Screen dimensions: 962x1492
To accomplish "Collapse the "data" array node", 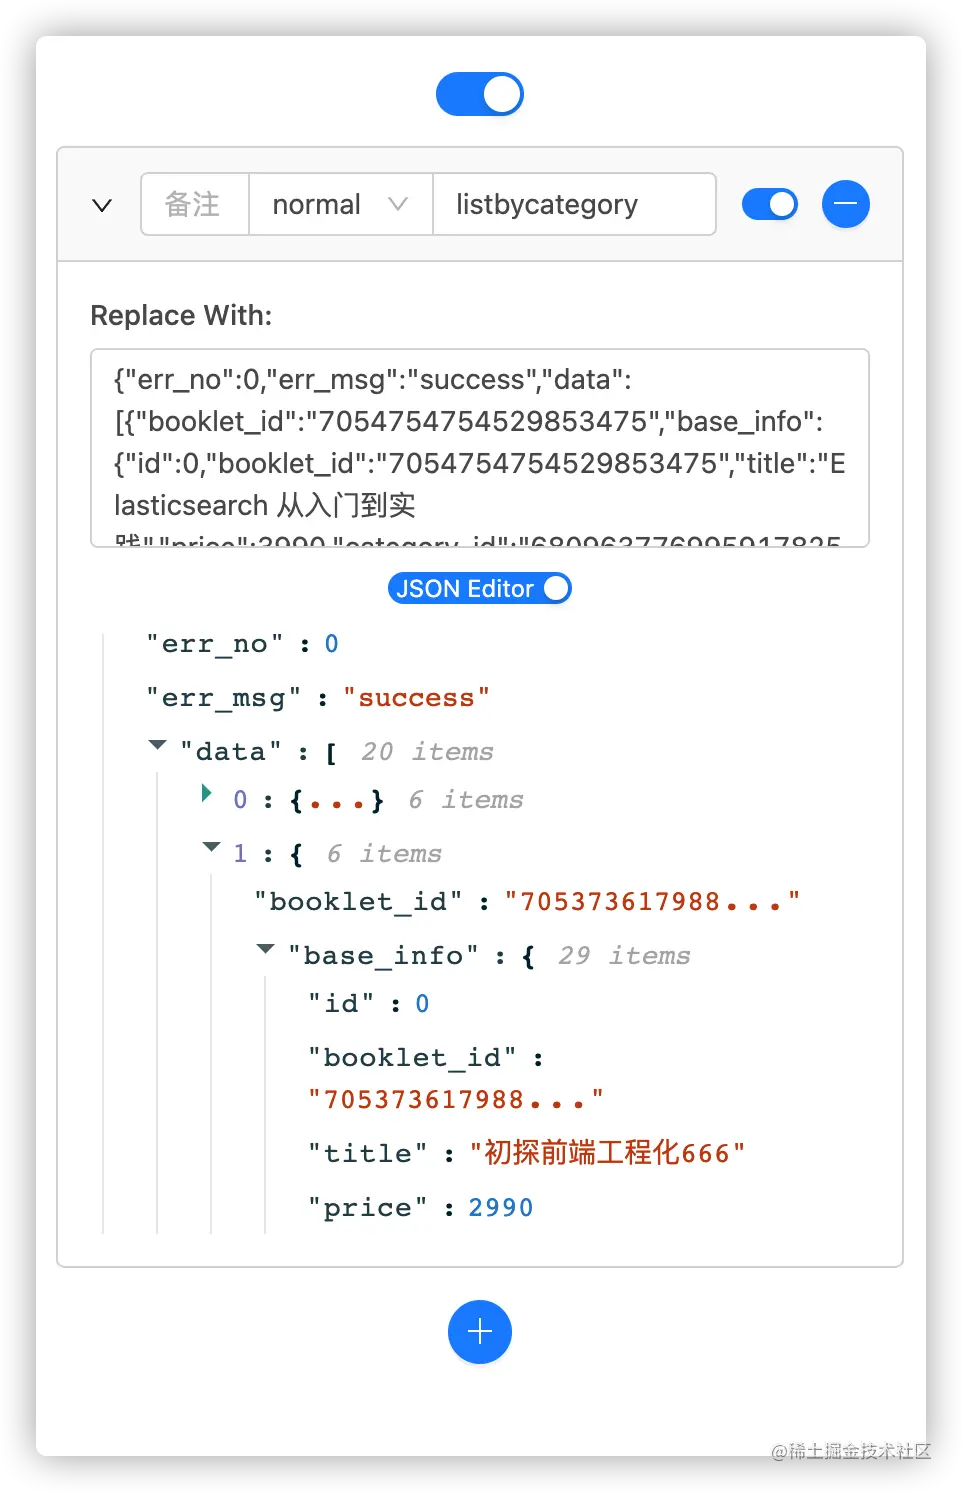I will (x=157, y=745).
